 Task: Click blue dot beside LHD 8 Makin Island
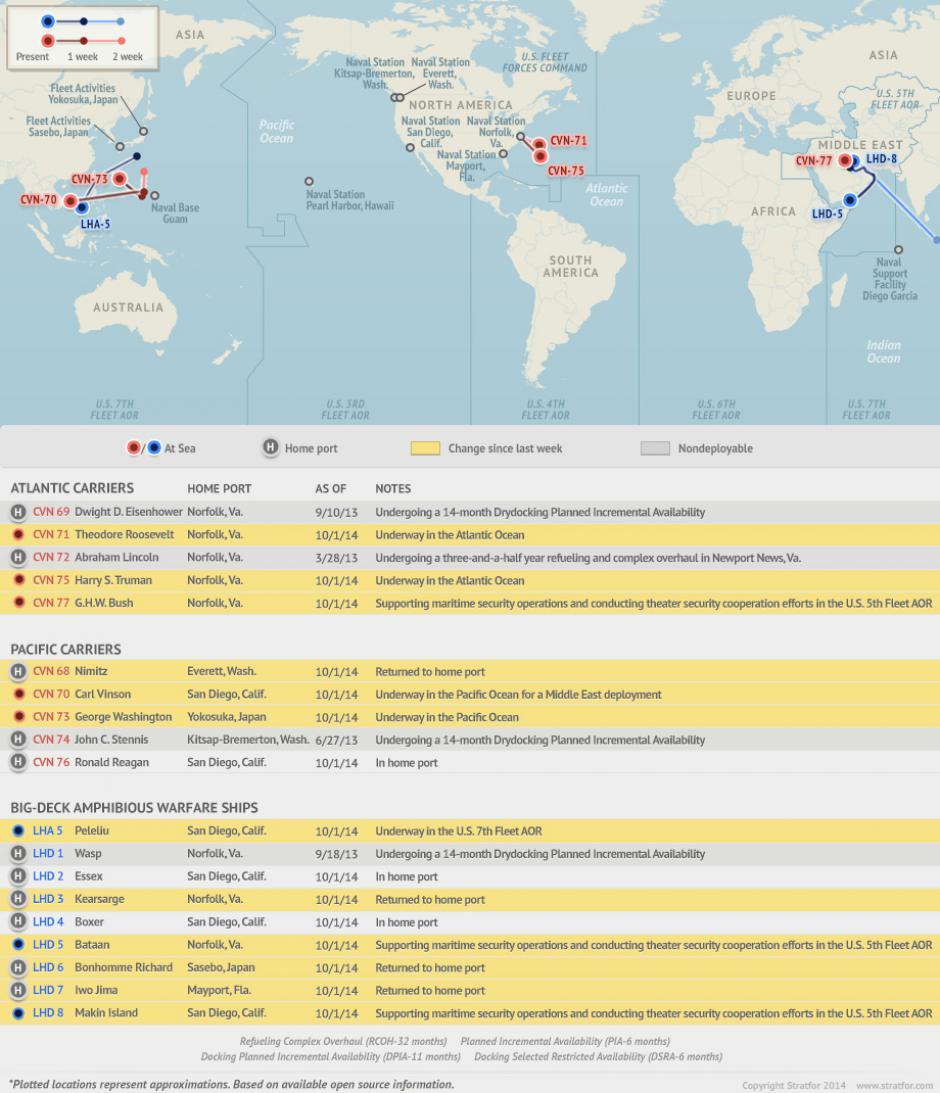(x=19, y=1013)
